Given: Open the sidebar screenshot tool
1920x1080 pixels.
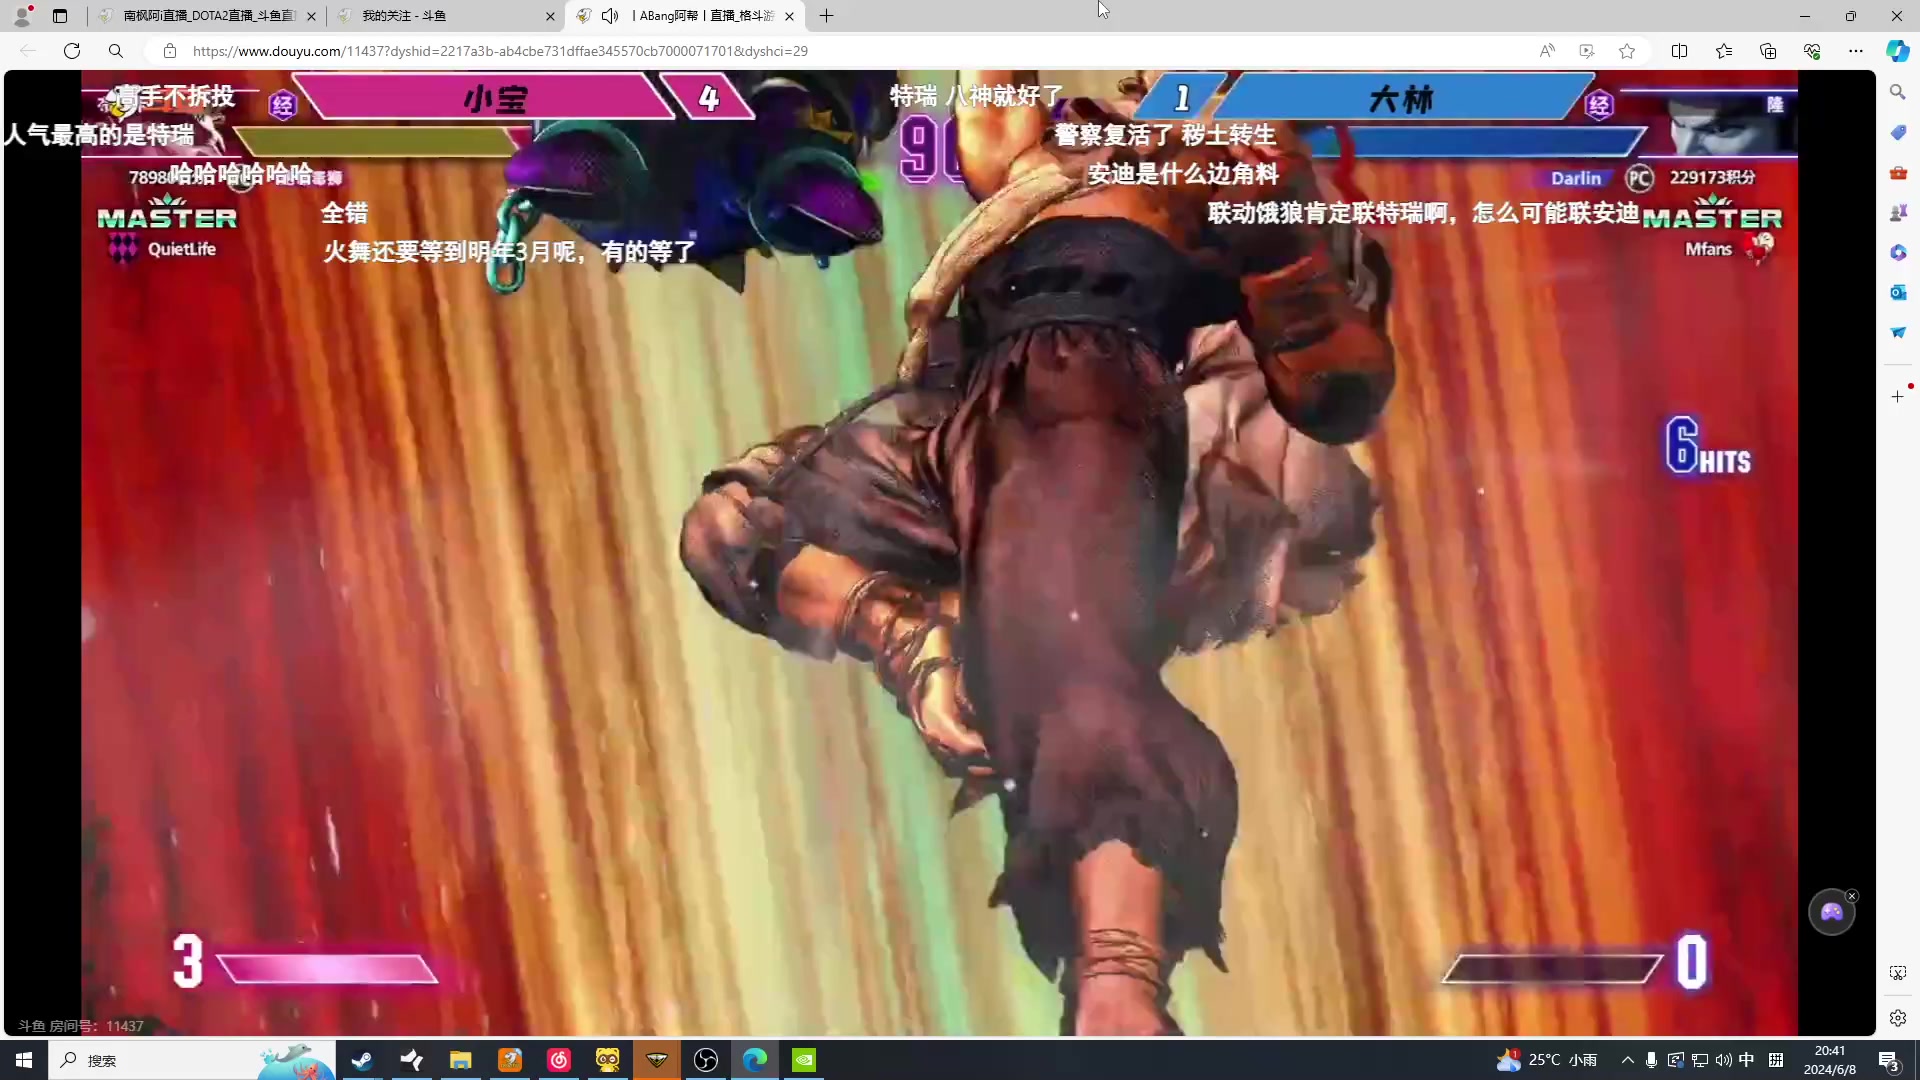Looking at the screenshot, I should click(x=1898, y=973).
